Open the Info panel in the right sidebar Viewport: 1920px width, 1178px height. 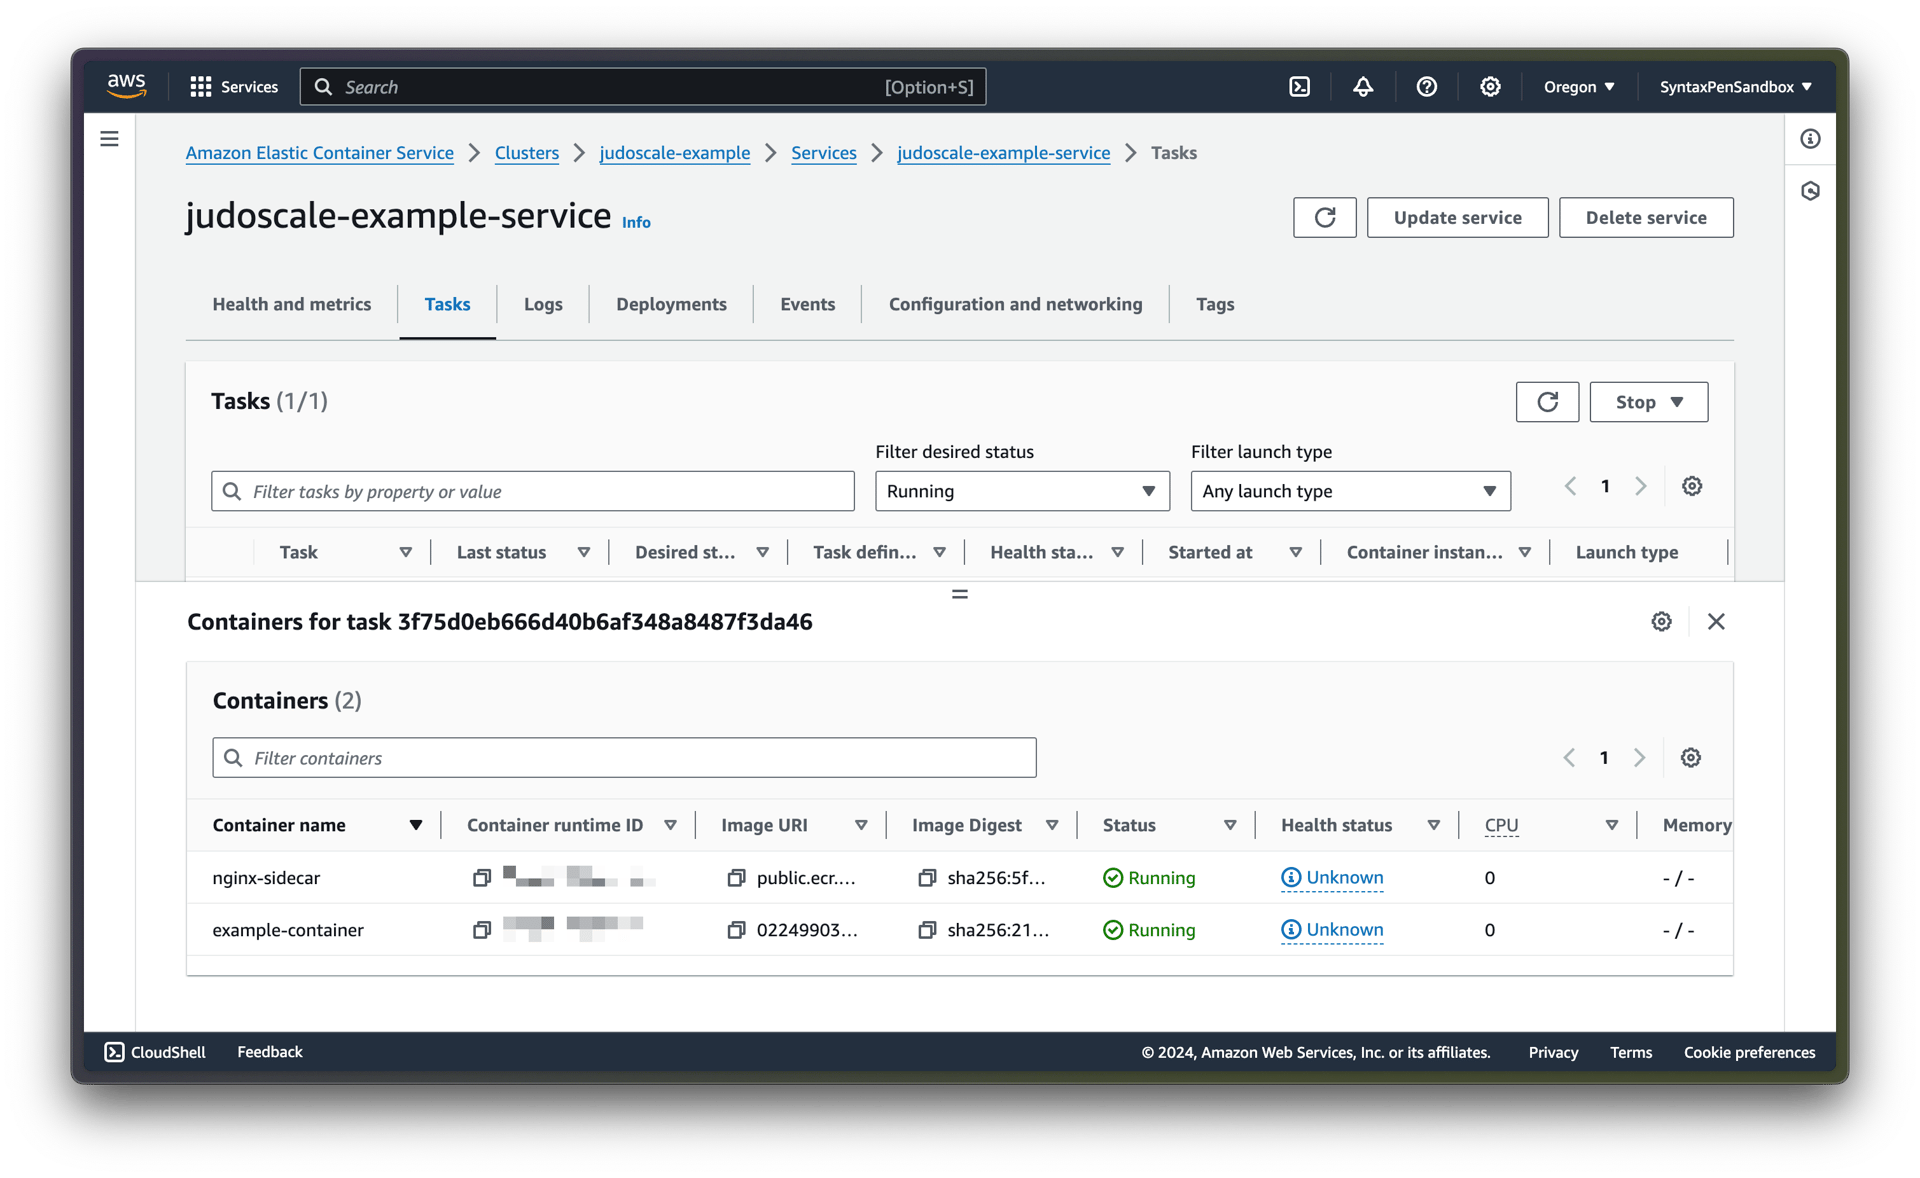pyautogui.click(x=1810, y=139)
